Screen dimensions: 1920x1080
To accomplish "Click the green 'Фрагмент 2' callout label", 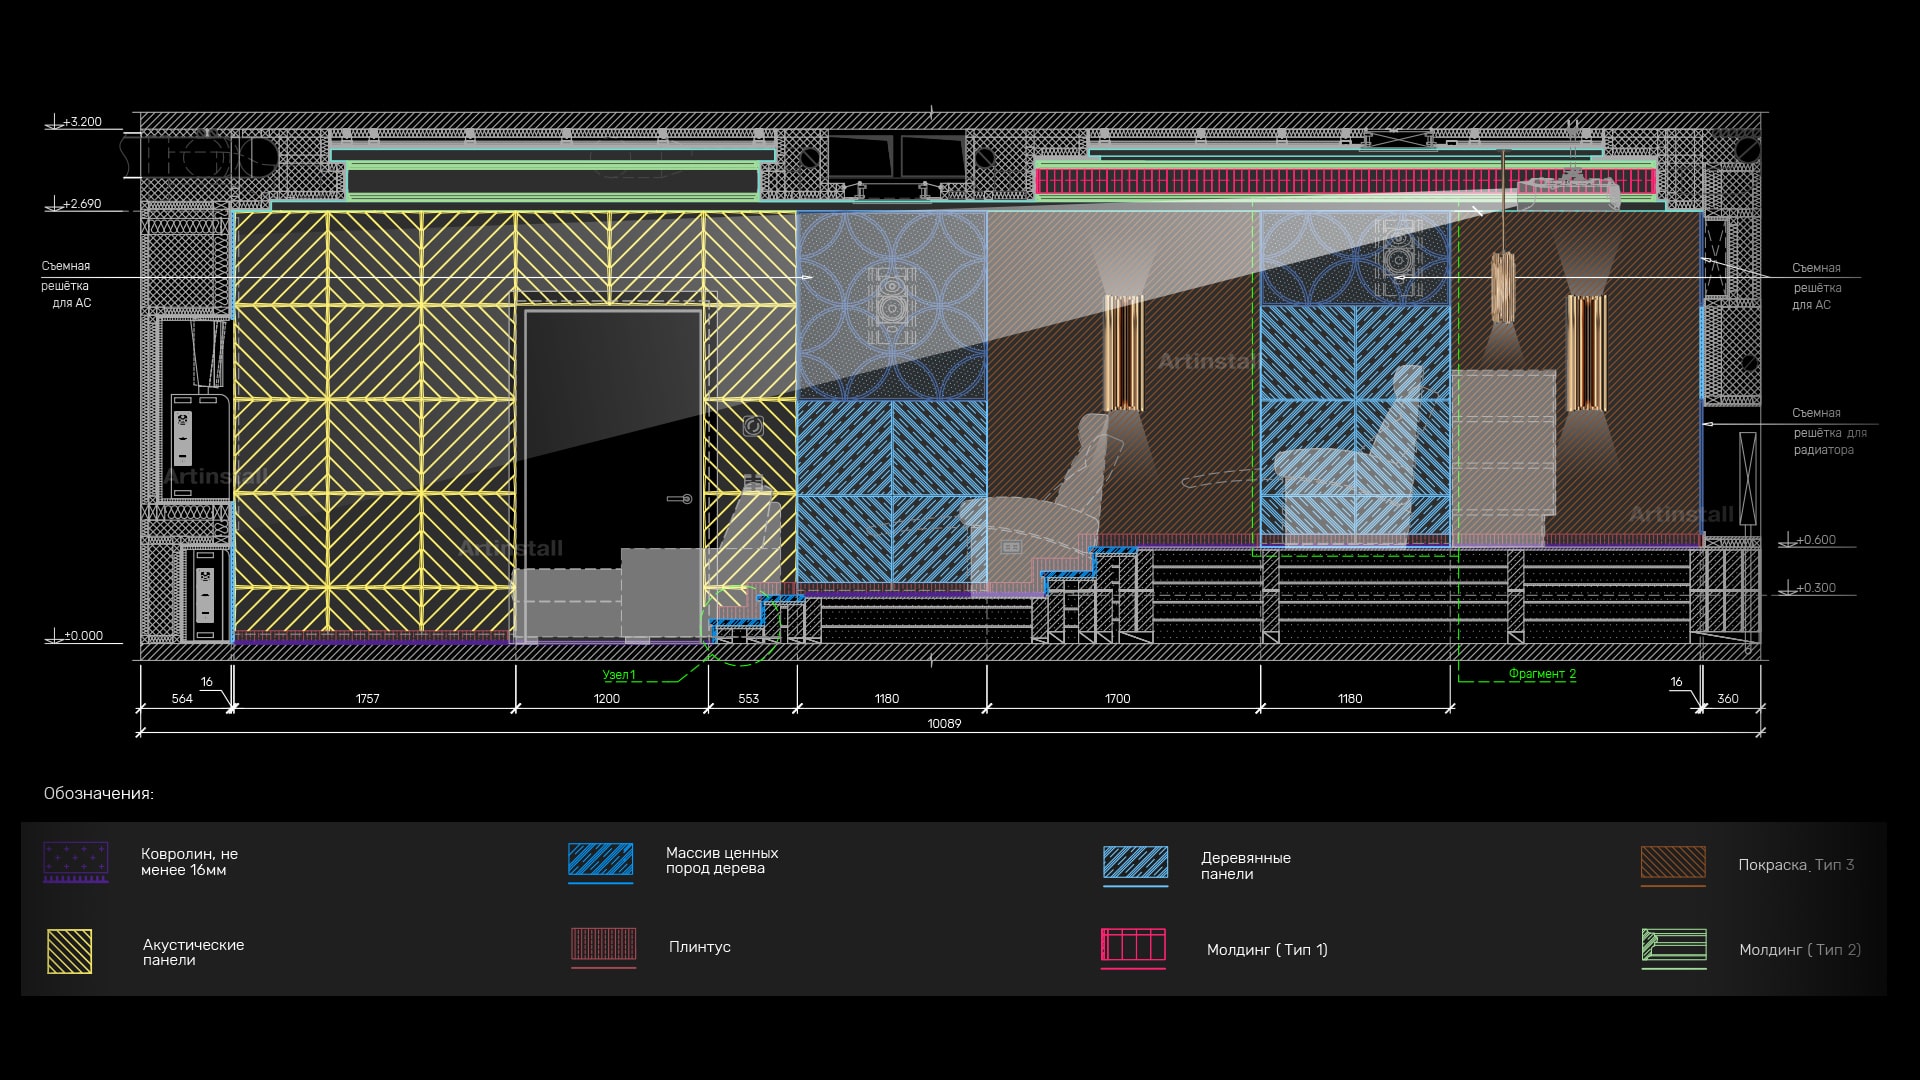I will [1541, 674].
